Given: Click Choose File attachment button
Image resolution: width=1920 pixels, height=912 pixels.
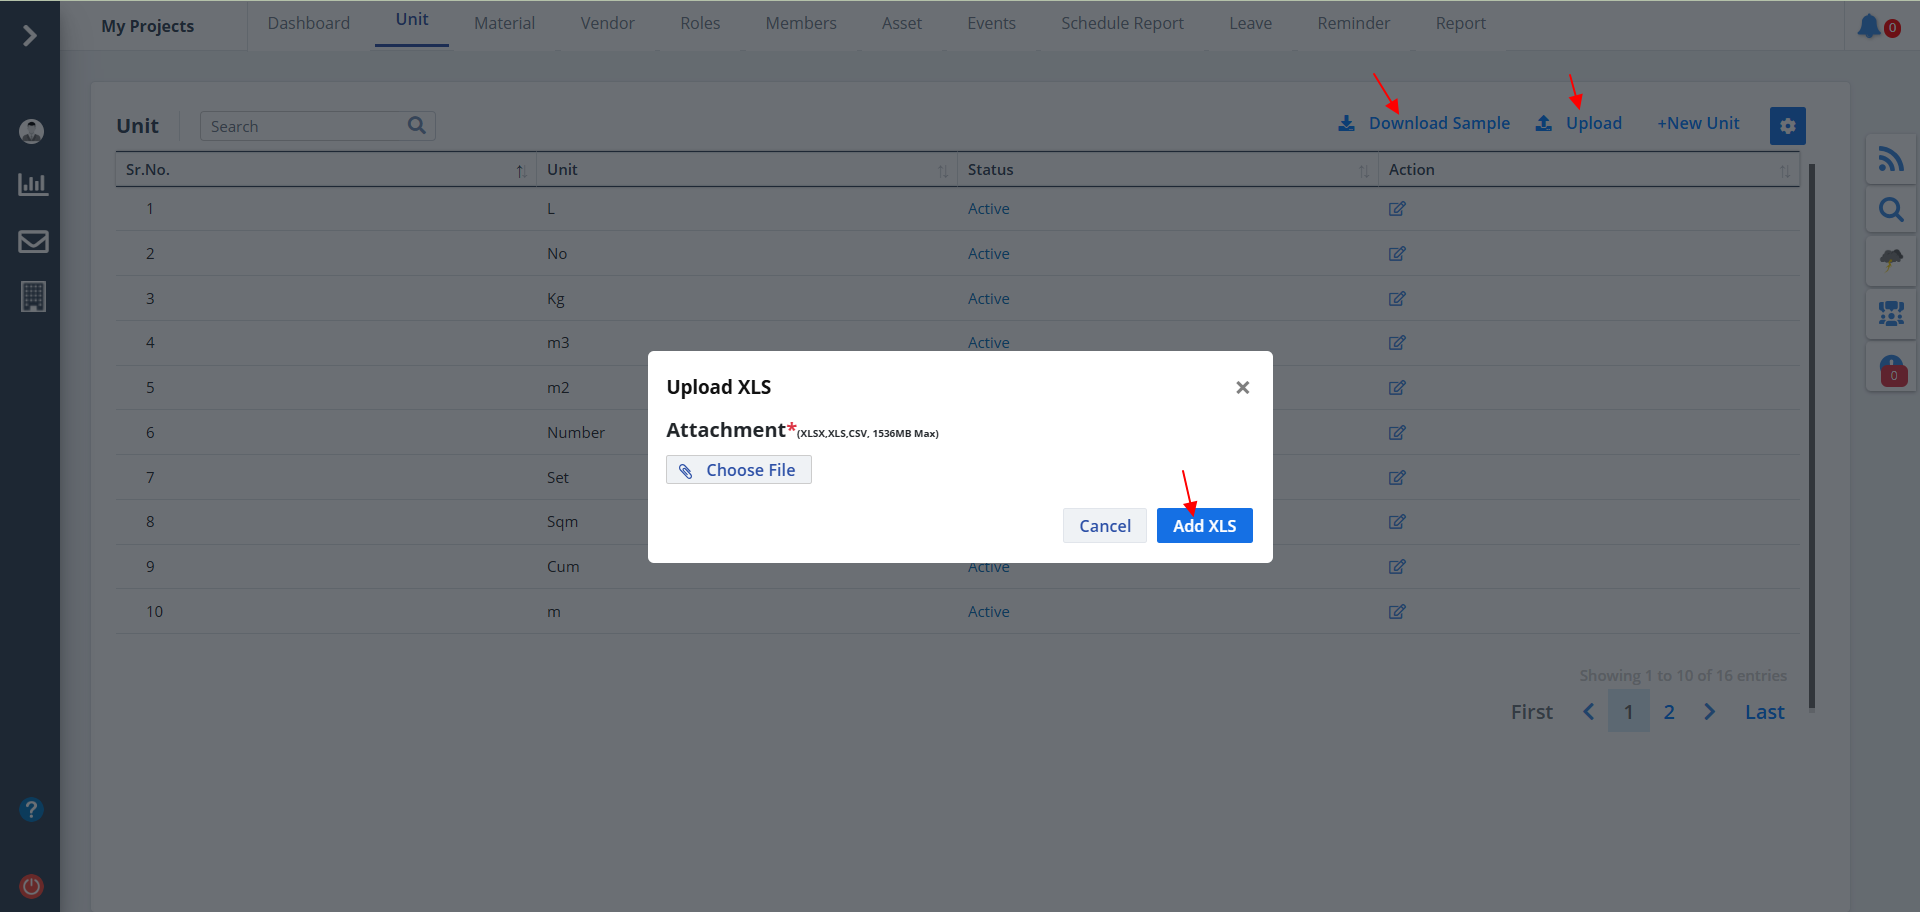Looking at the screenshot, I should click(739, 470).
